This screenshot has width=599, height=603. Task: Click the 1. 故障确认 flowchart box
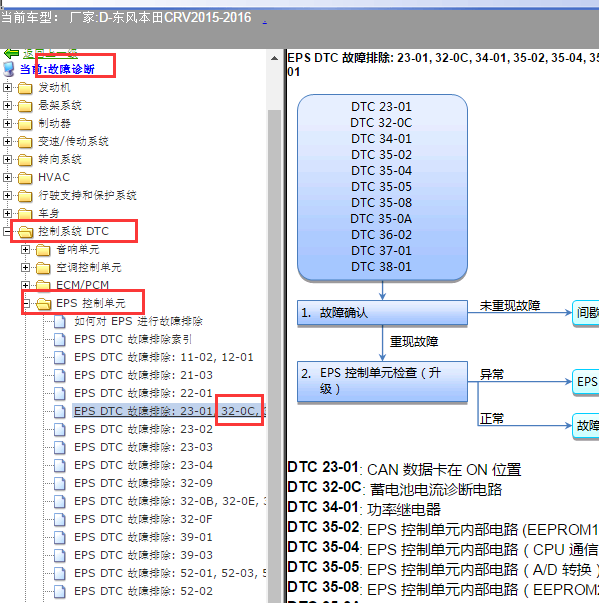coord(383,313)
